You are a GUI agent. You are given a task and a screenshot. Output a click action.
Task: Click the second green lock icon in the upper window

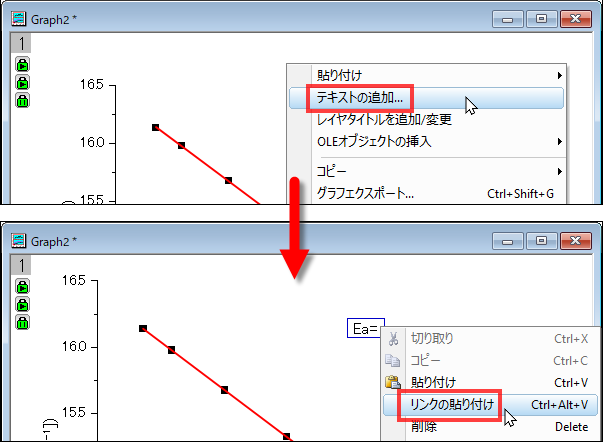[22, 83]
